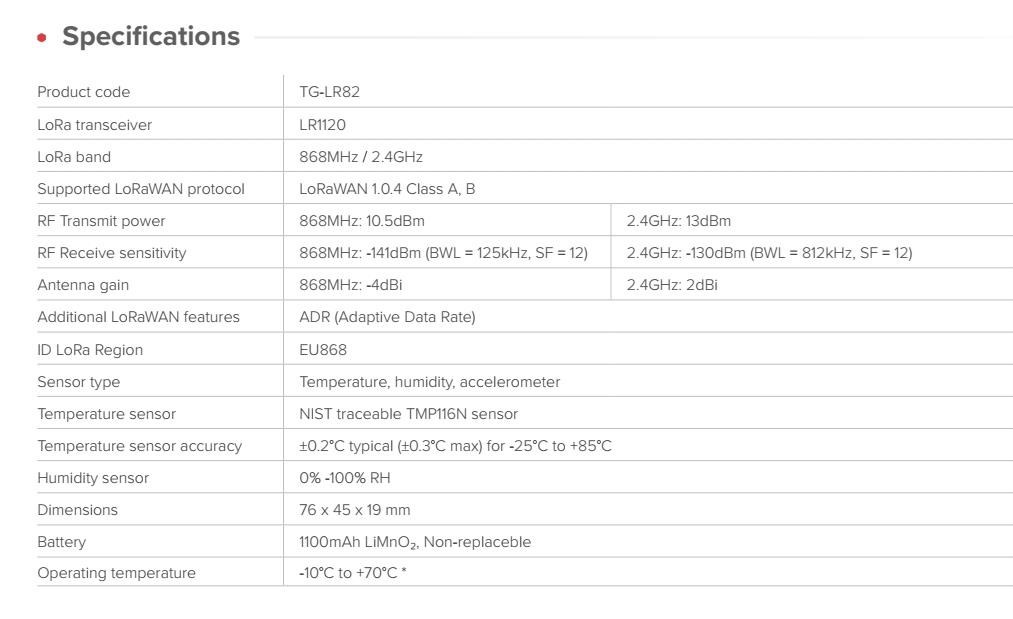This screenshot has width=1013, height=619.
Task: Click the -10°C to +70°C operating temperature
Action: 352,574
